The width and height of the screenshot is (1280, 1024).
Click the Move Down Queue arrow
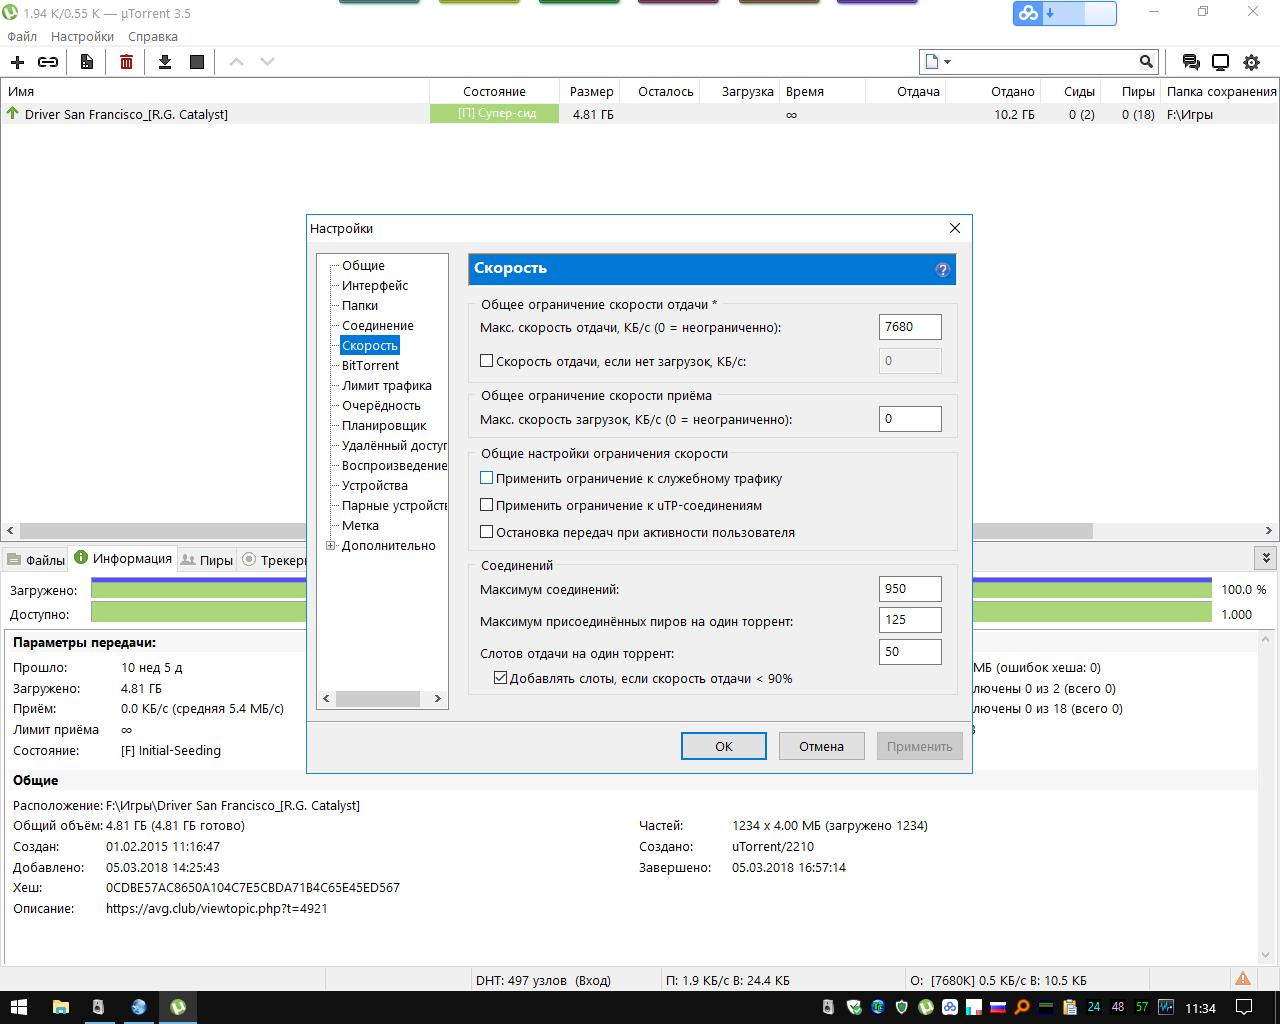click(267, 62)
